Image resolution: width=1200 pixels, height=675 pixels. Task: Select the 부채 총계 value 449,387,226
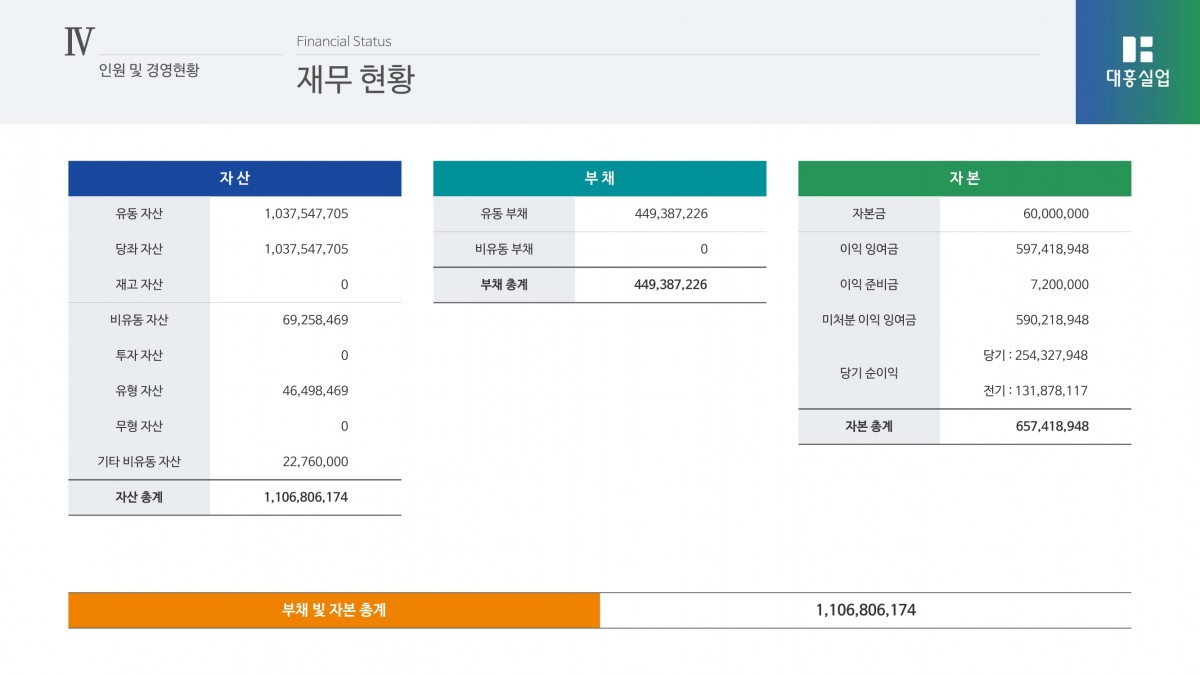coord(670,285)
